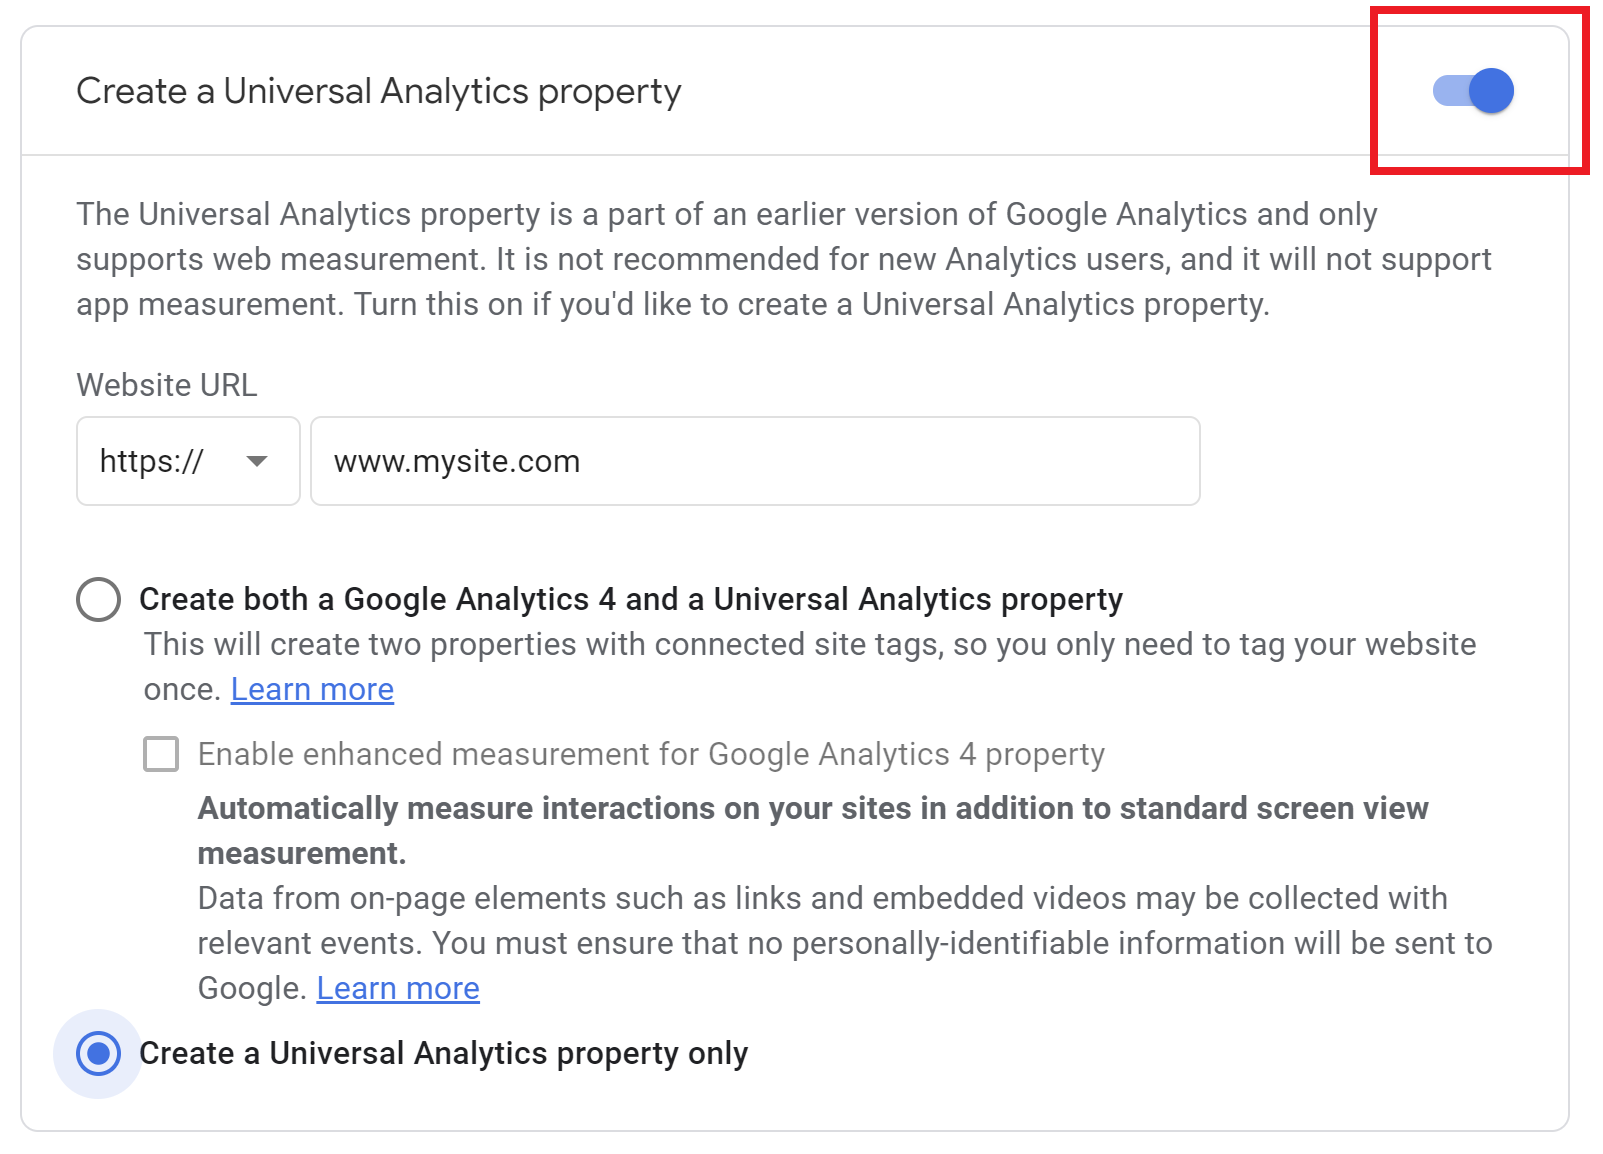Click the "Create a Universal Analytics property" heading
1603x1154 pixels.
pos(378,91)
